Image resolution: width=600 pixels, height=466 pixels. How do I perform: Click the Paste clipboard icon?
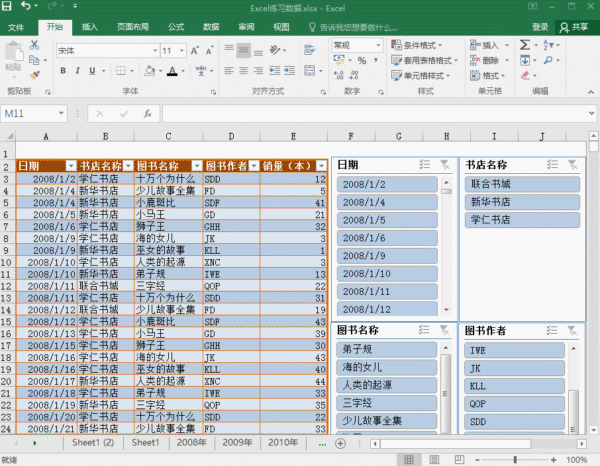pos(14,52)
